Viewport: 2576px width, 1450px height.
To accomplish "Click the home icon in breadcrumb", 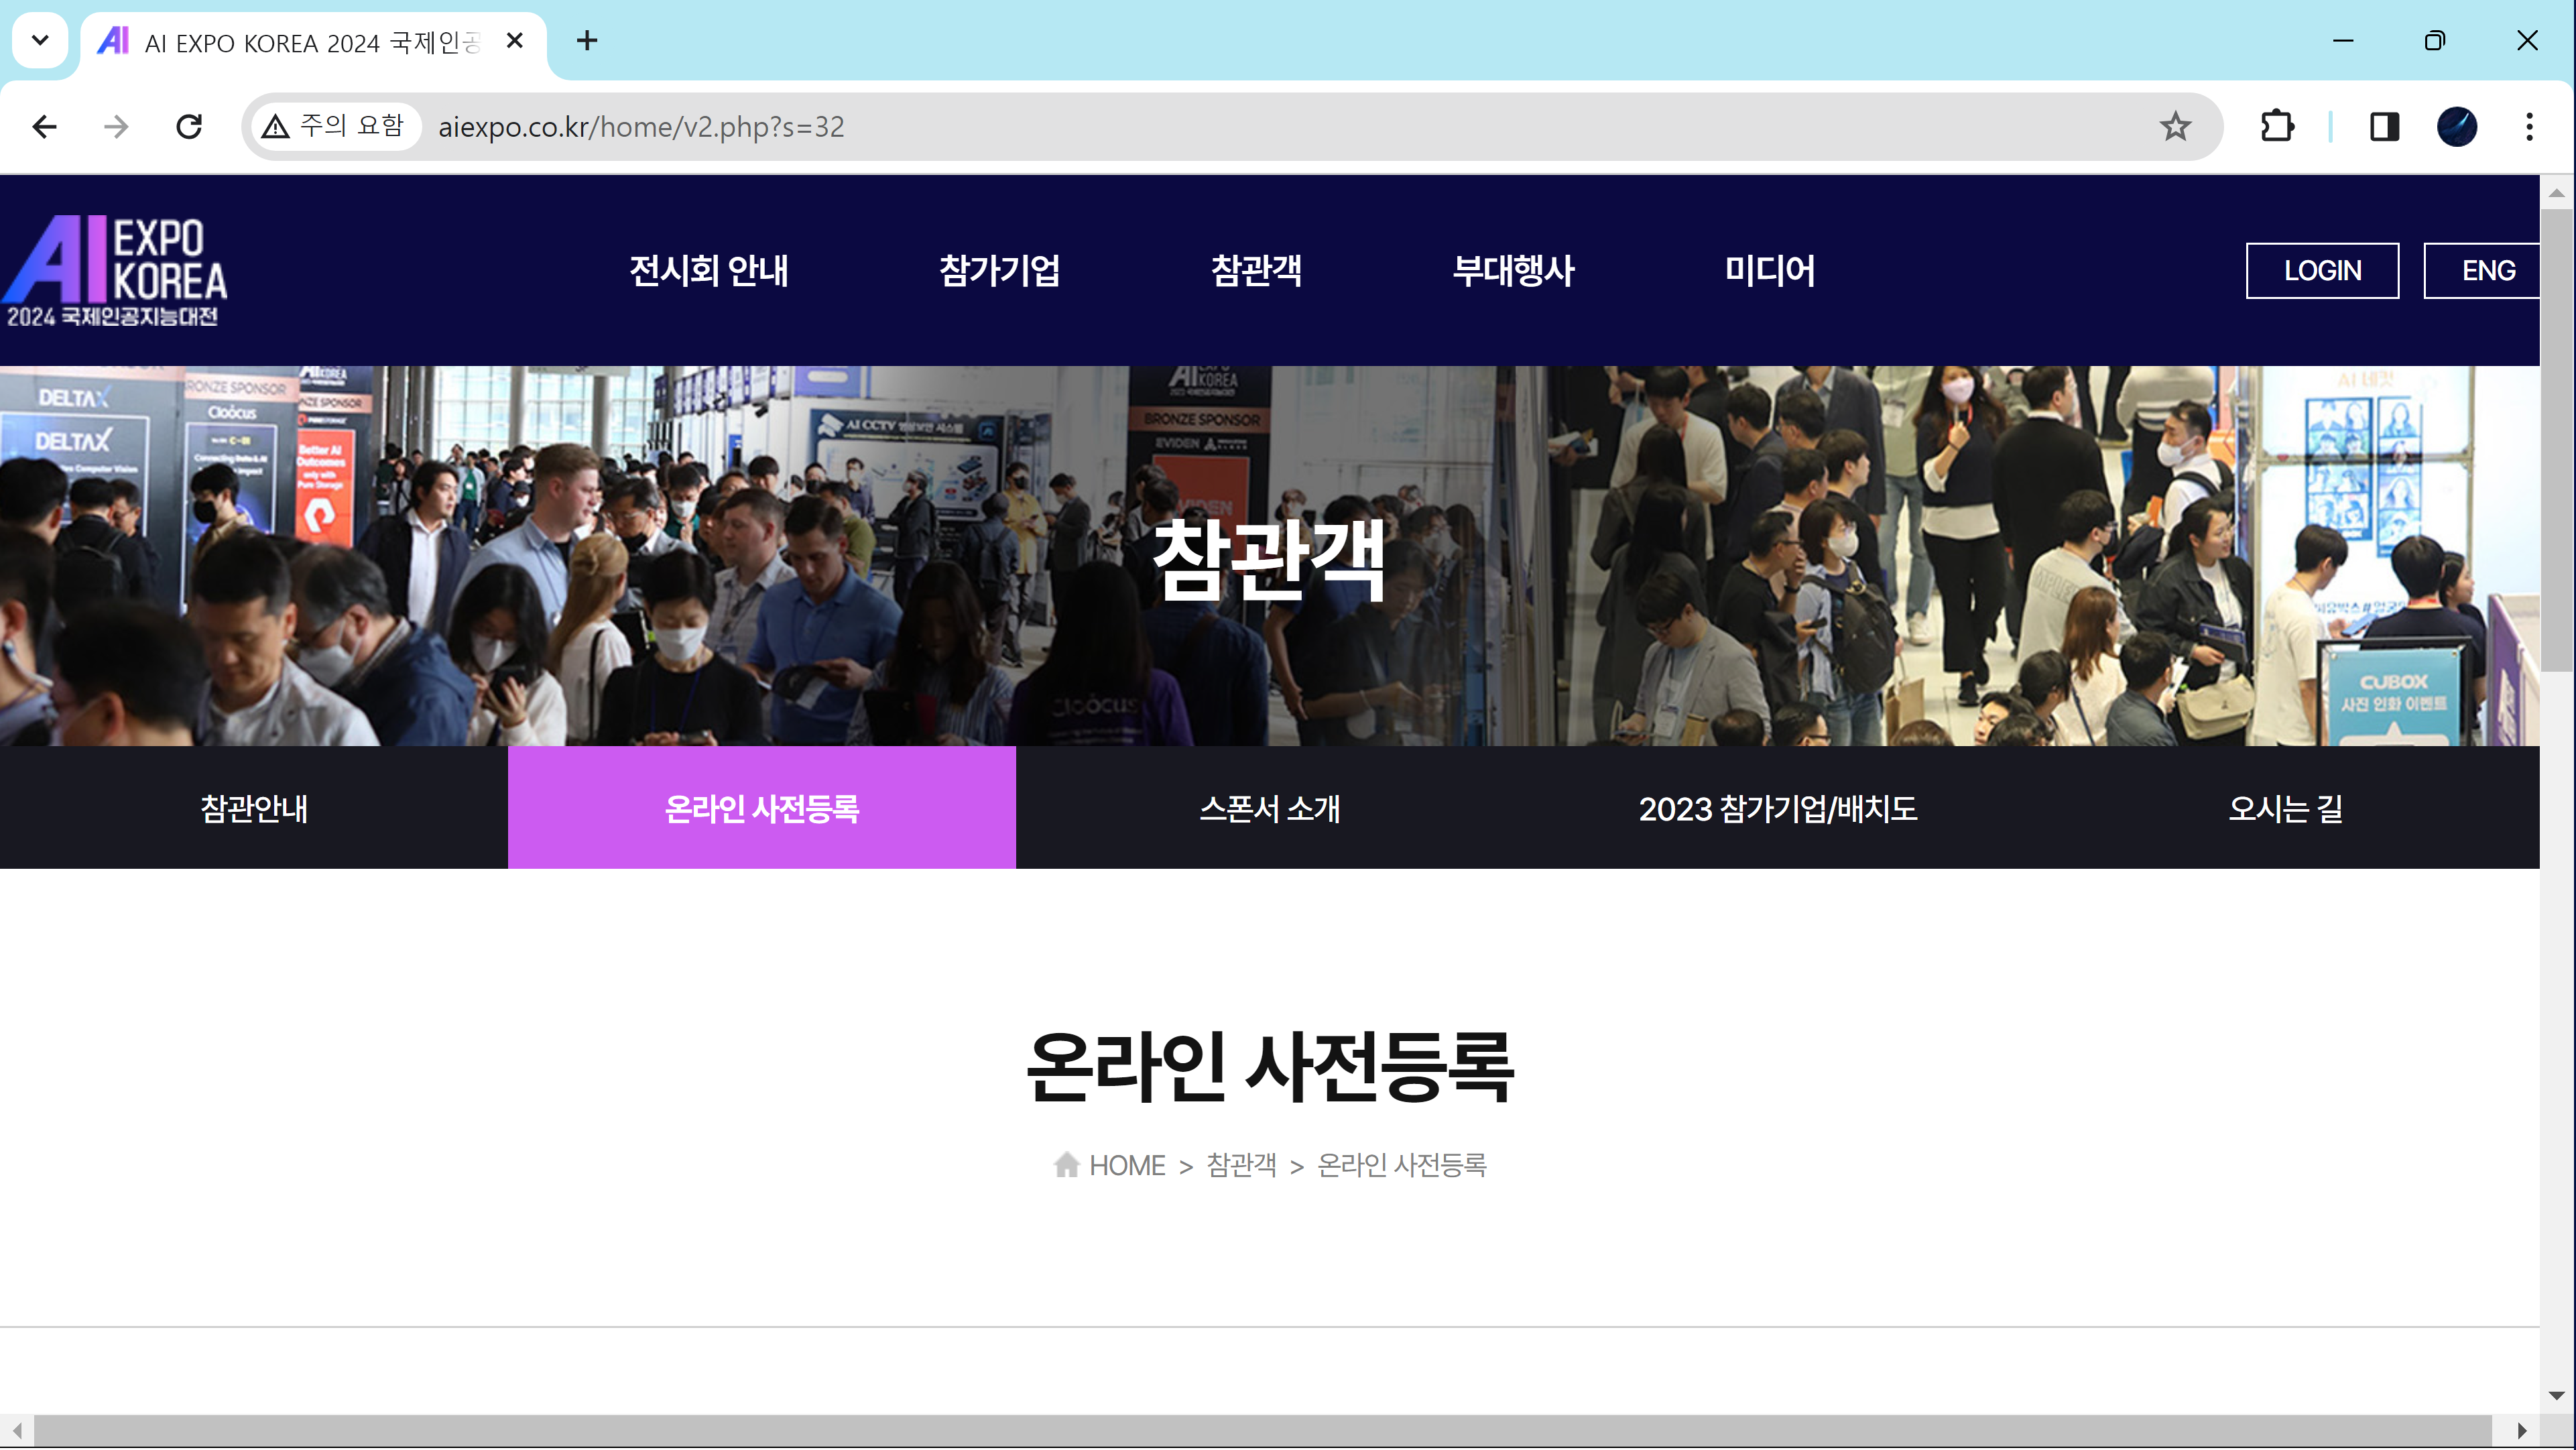I will [1066, 1165].
